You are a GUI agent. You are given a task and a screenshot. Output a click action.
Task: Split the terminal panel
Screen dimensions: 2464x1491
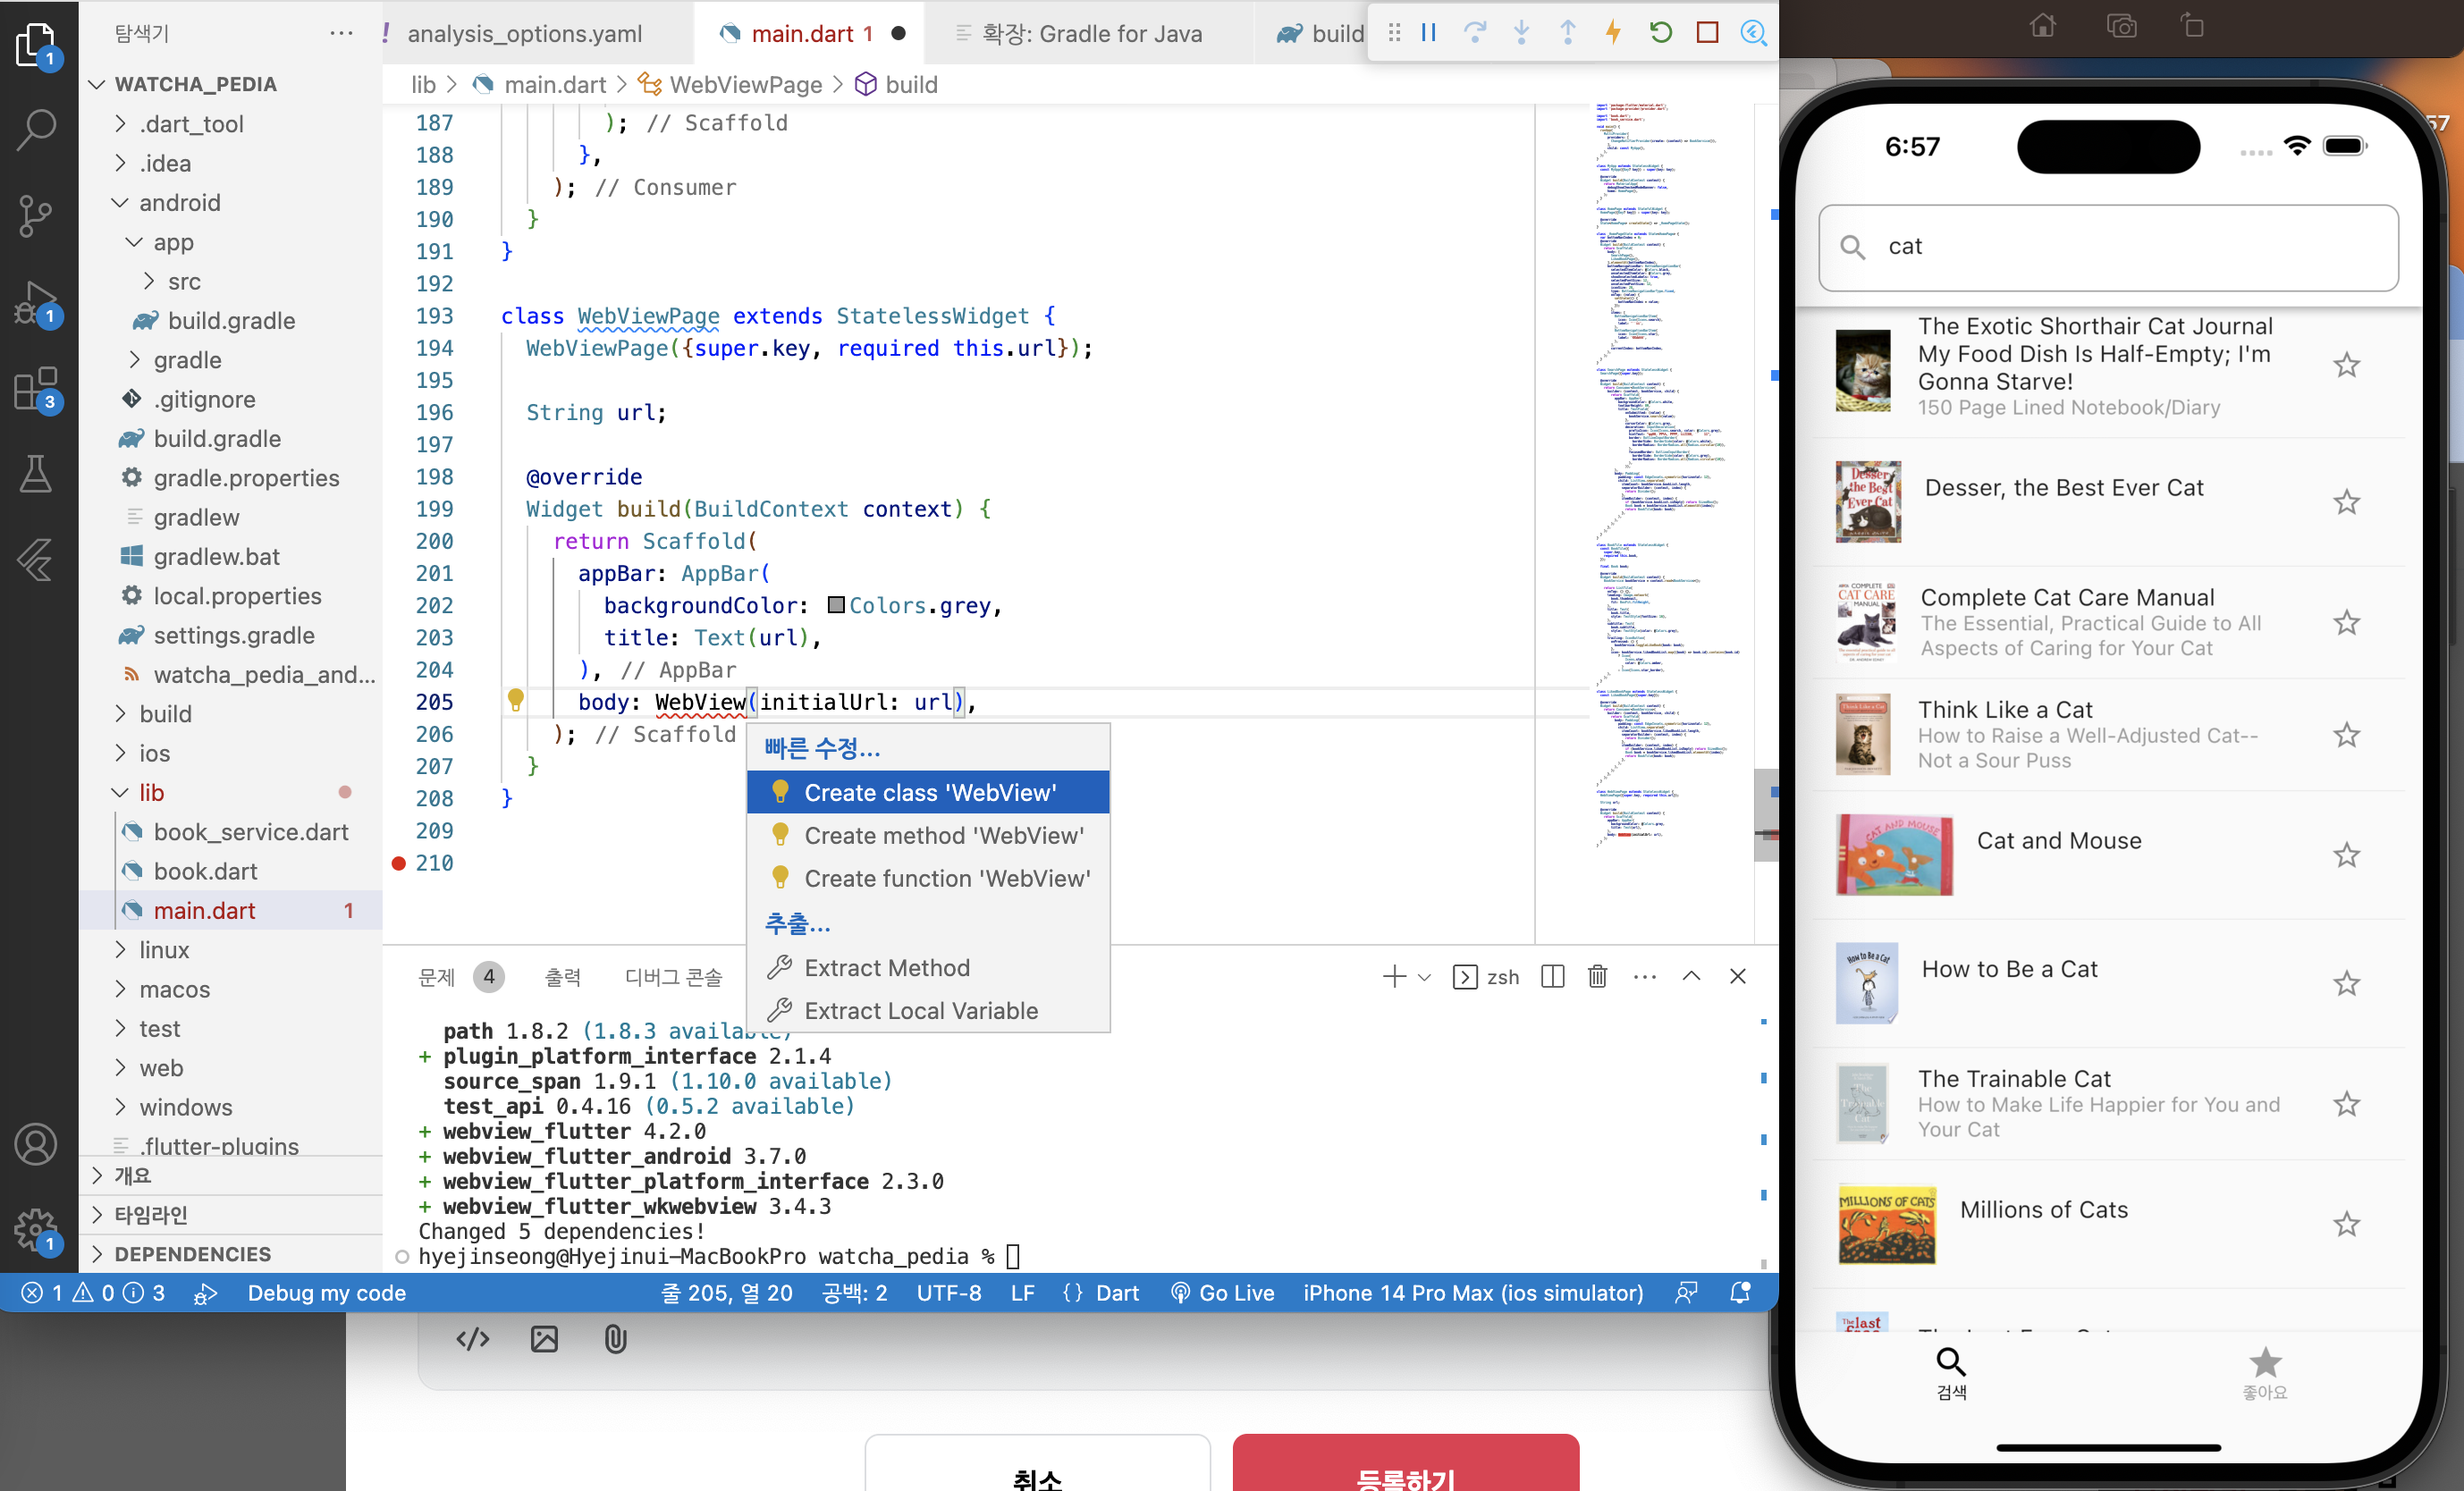(x=1553, y=976)
